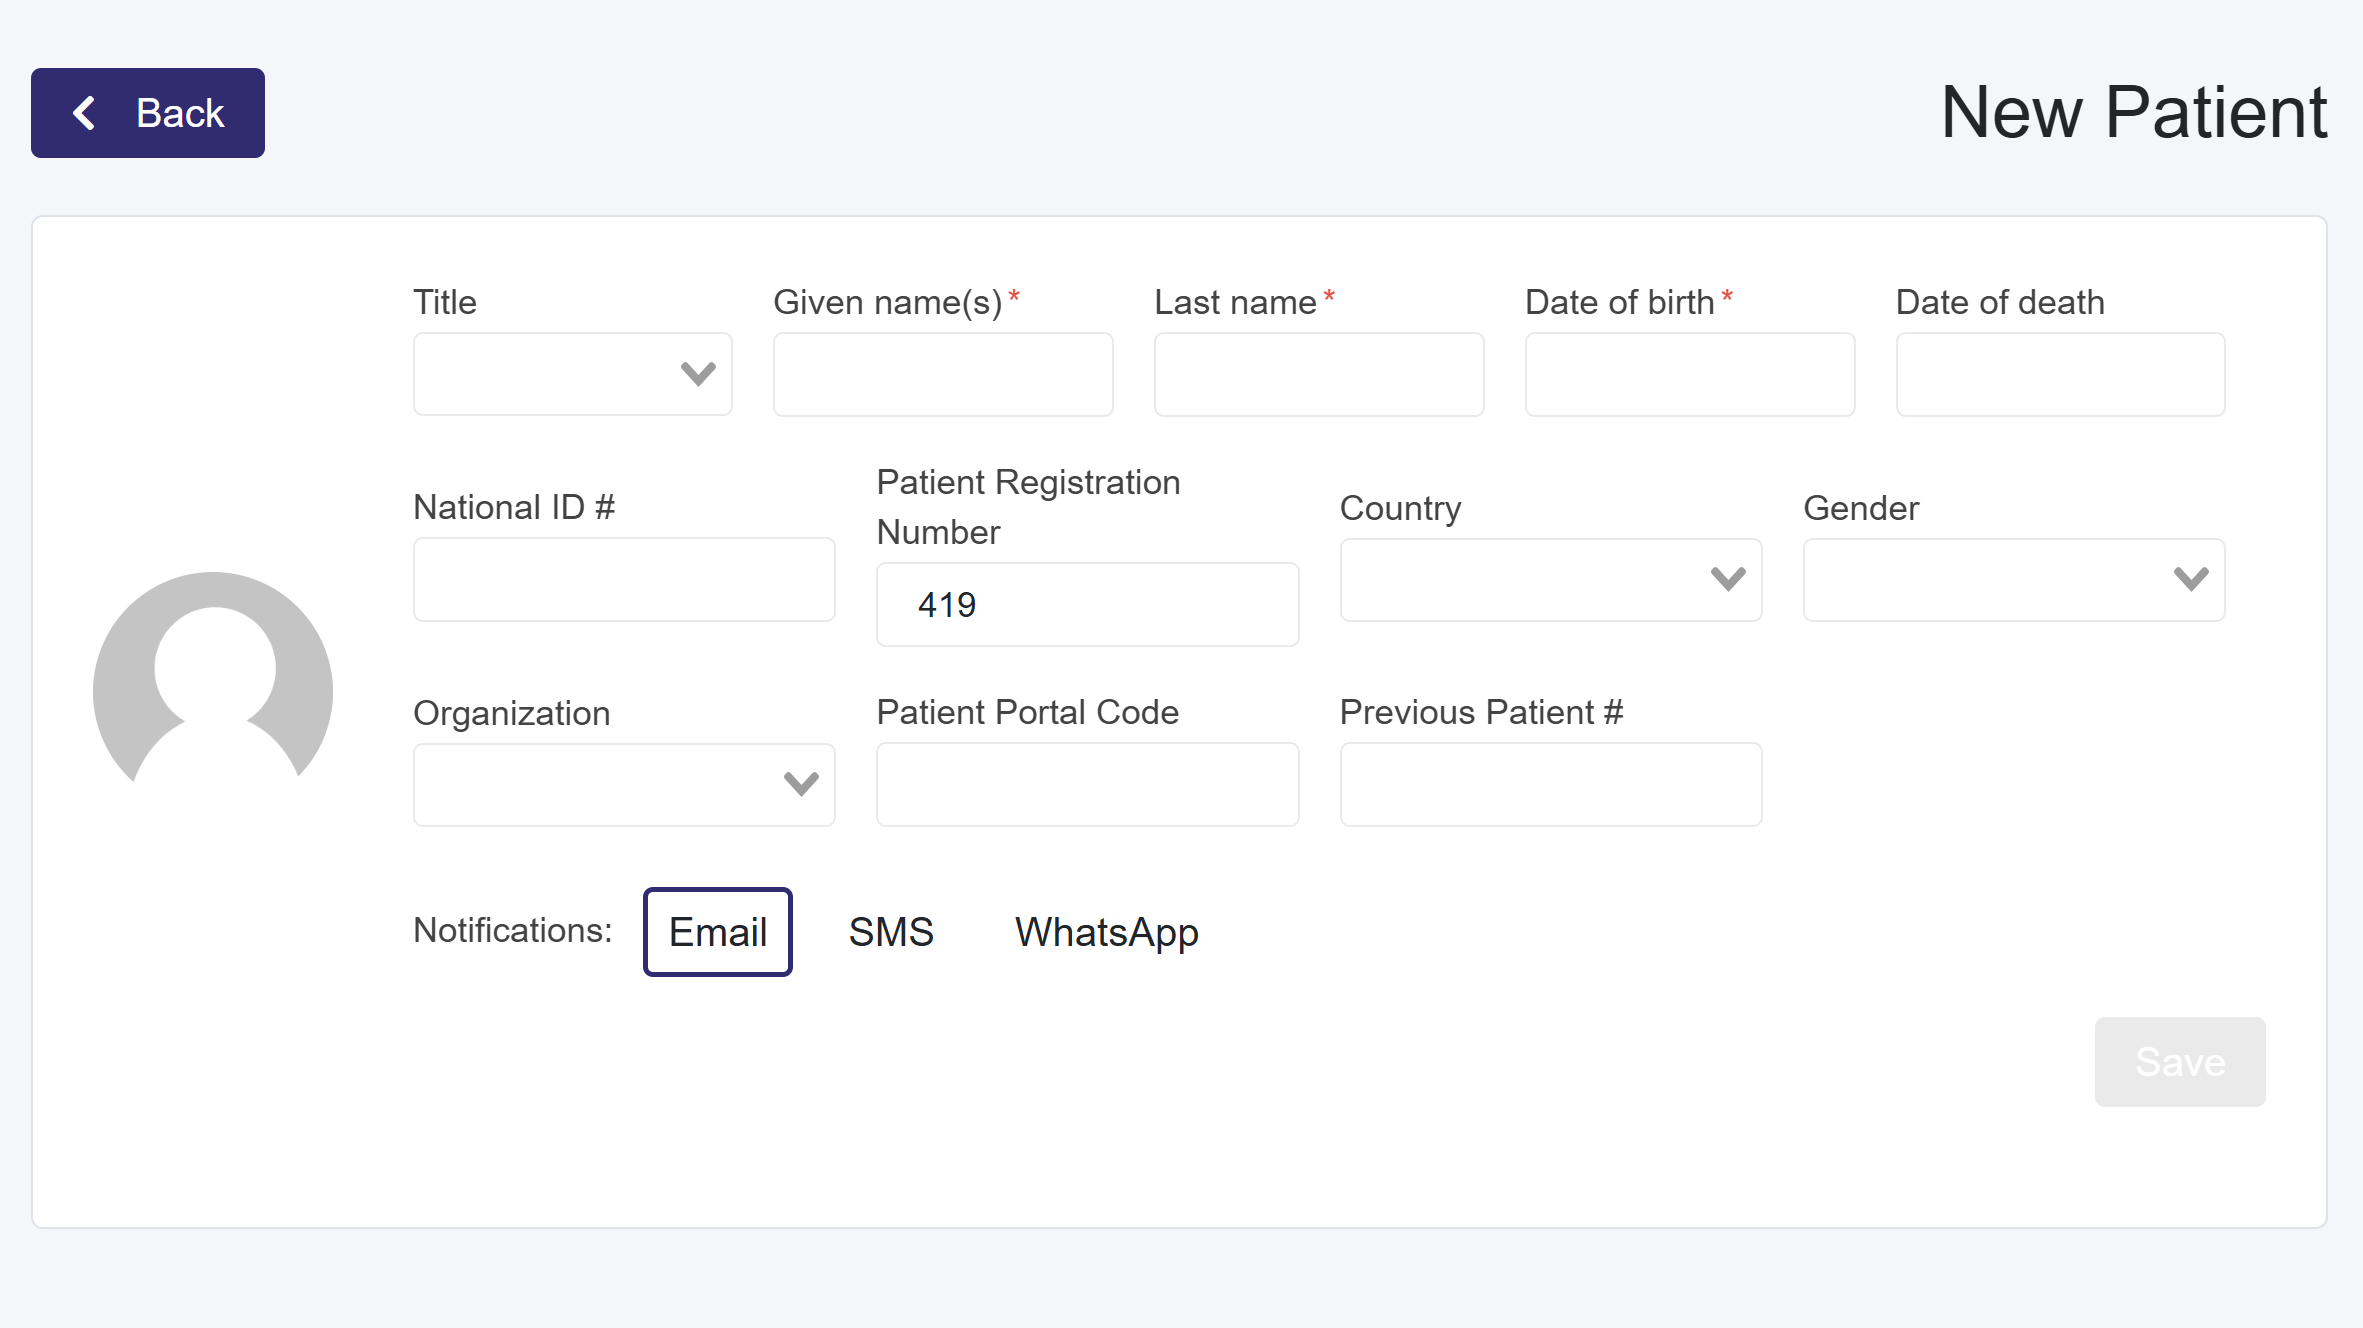Click the back arrow chevron icon
The width and height of the screenshot is (2363, 1328).
[85, 113]
